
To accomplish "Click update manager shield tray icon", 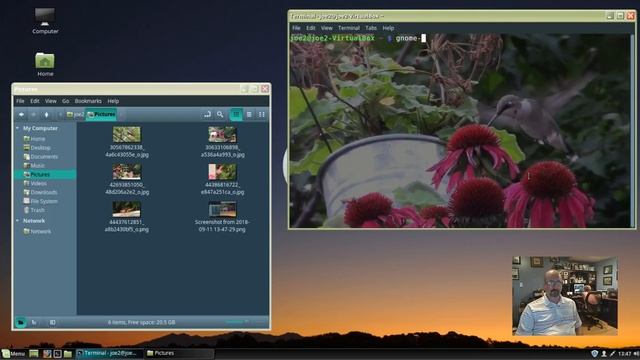I will point(595,353).
